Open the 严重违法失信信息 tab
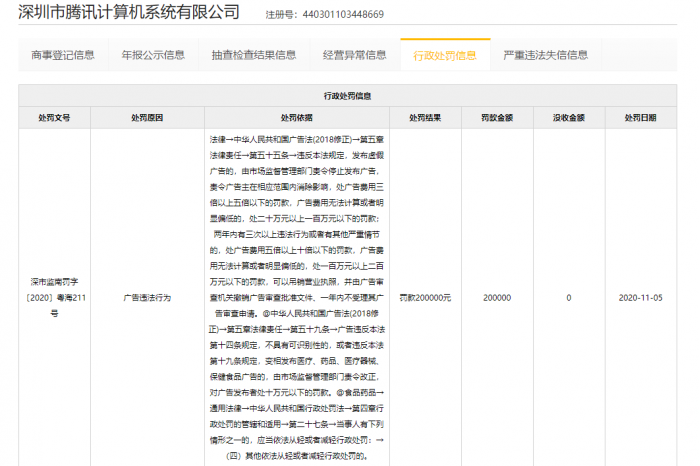 coord(545,55)
